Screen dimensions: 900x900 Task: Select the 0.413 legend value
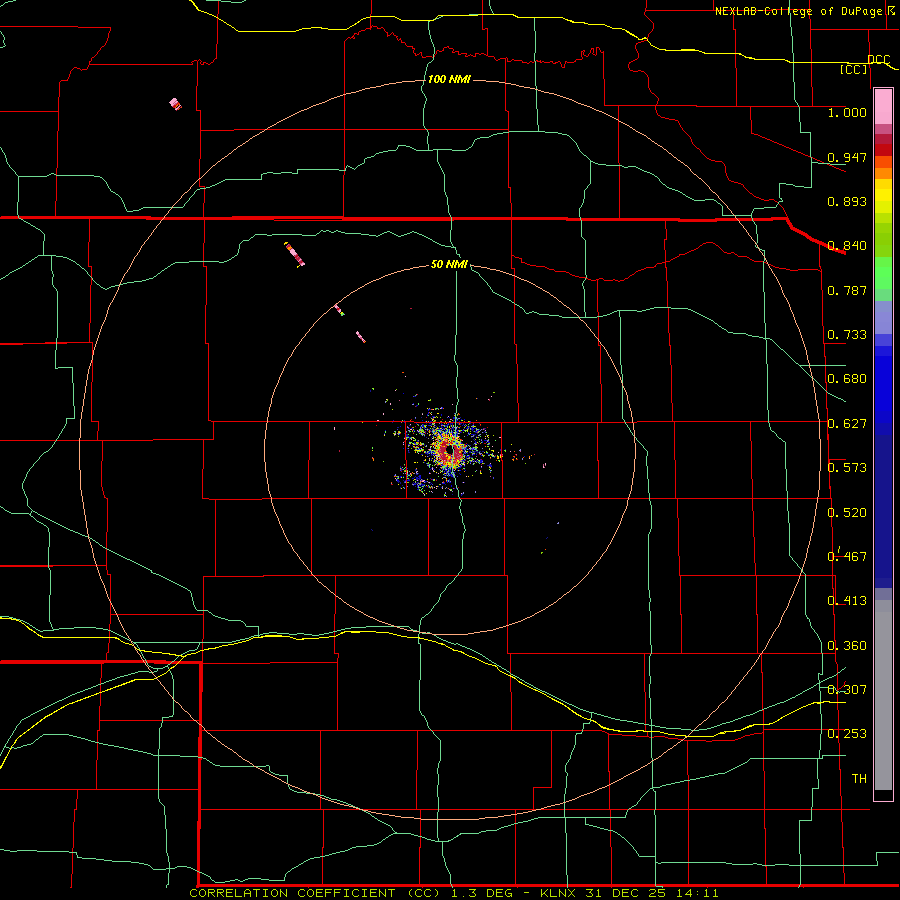tap(847, 601)
